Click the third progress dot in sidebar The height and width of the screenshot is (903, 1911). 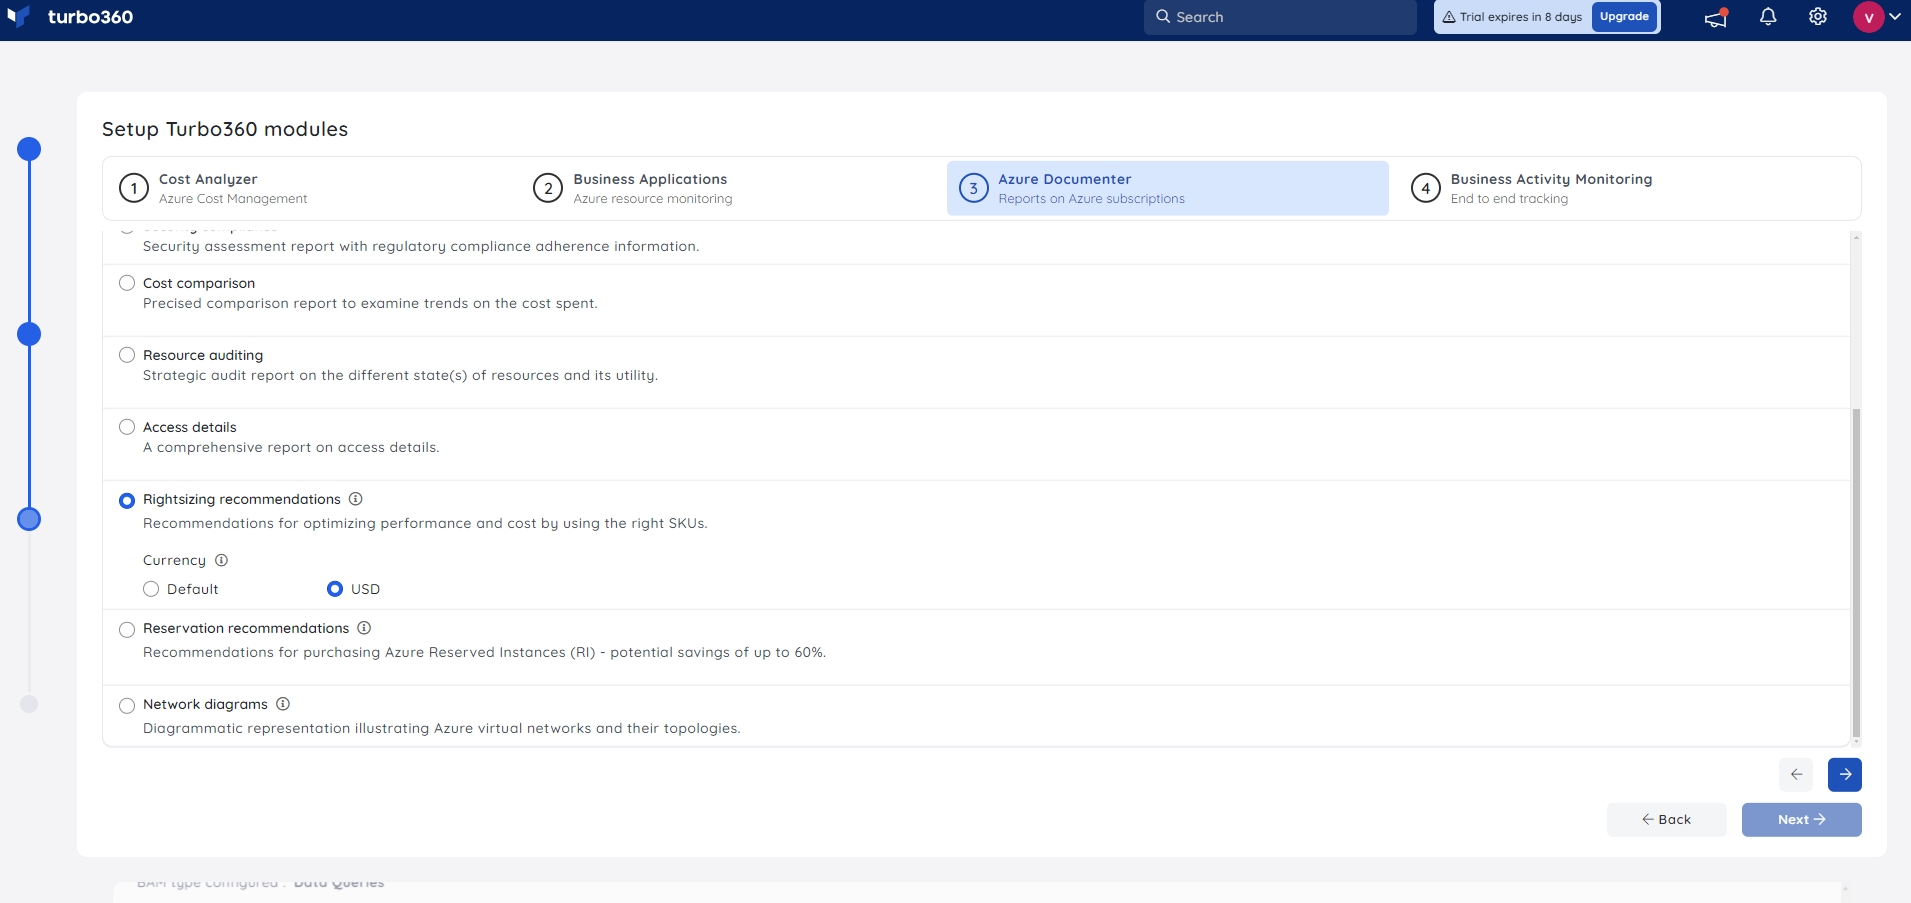pos(29,519)
